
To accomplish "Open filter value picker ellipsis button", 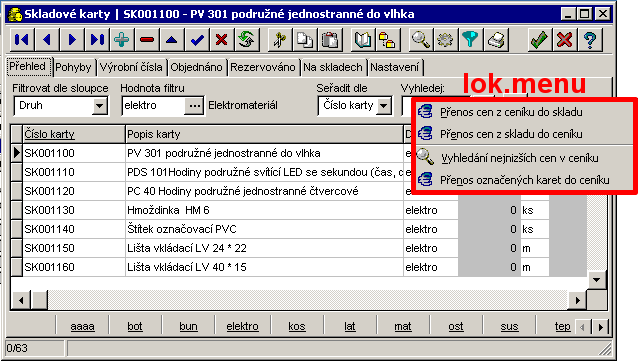I will click(x=194, y=106).
